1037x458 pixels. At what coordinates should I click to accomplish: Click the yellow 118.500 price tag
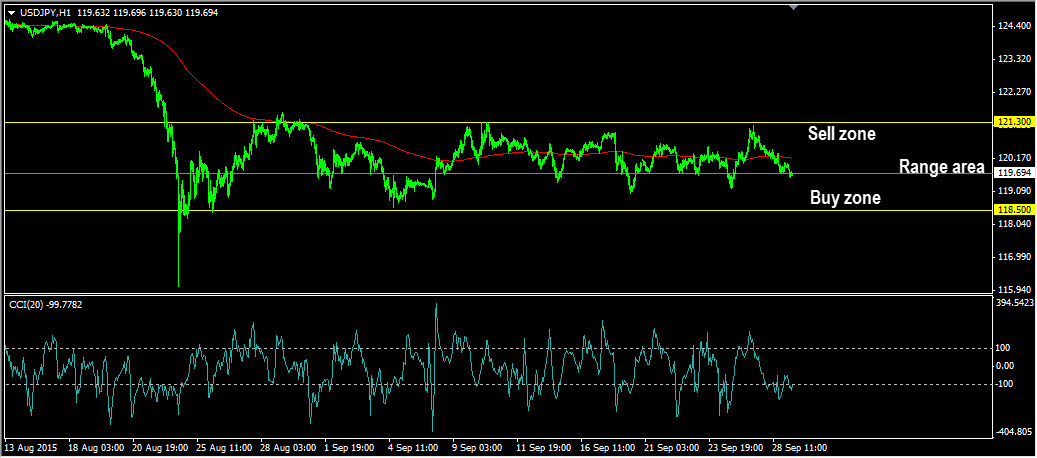(1013, 210)
